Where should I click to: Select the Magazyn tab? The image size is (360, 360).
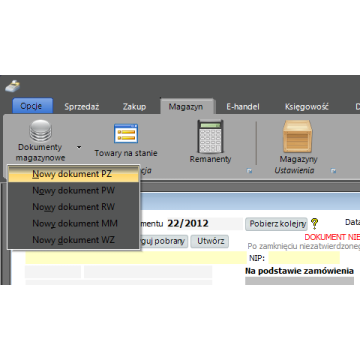tap(186, 107)
